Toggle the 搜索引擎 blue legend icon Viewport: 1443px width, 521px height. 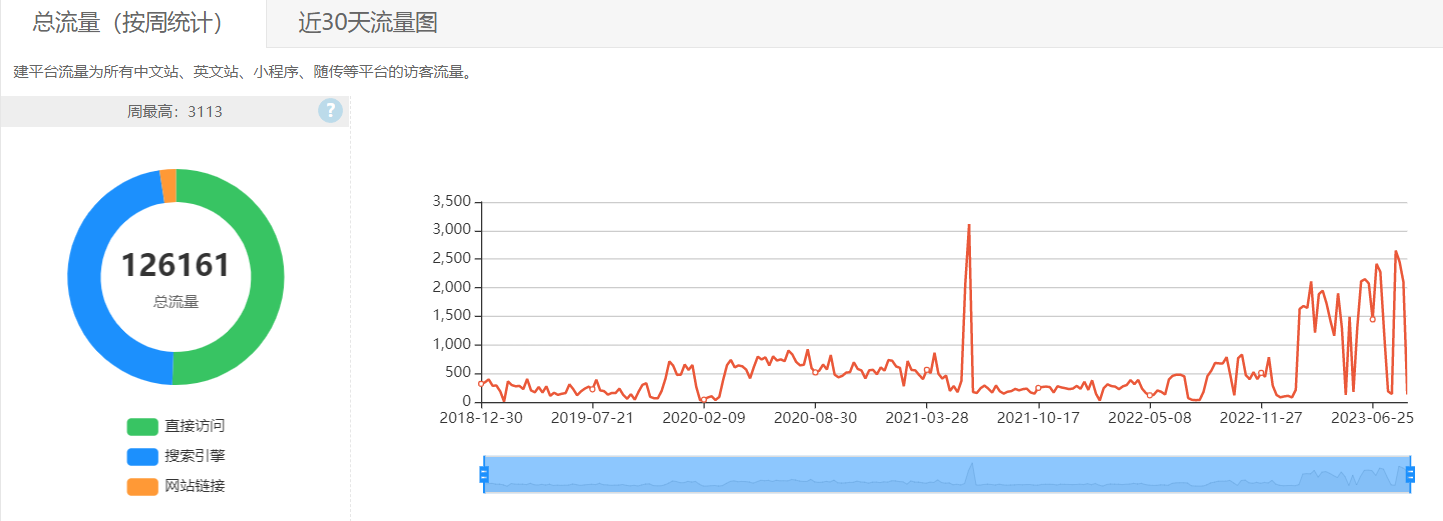tap(142, 457)
